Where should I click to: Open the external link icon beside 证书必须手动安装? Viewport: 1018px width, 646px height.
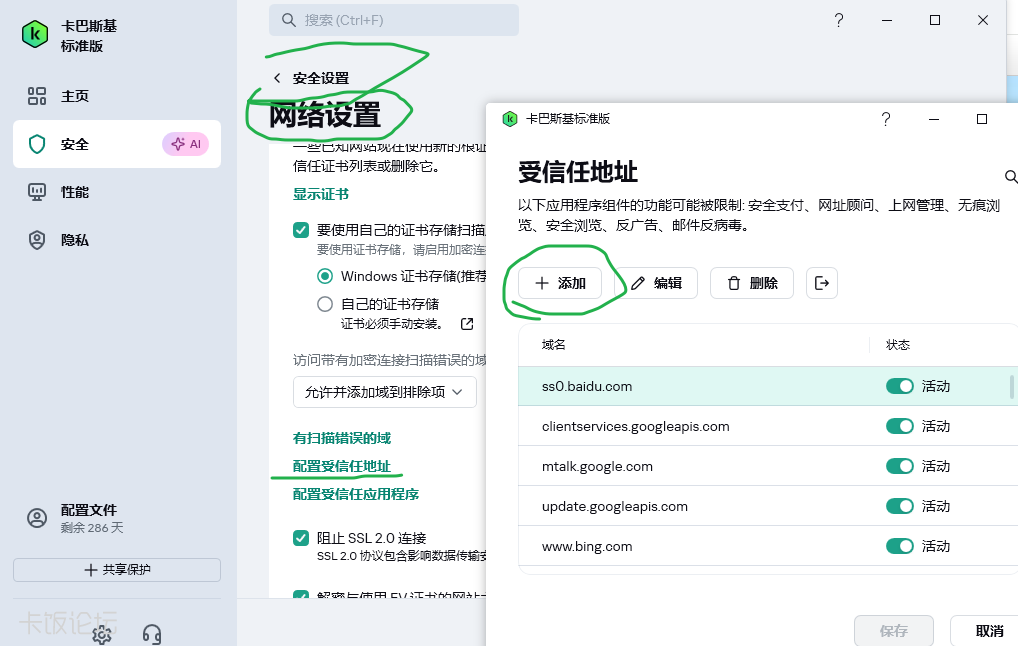[467, 324]
